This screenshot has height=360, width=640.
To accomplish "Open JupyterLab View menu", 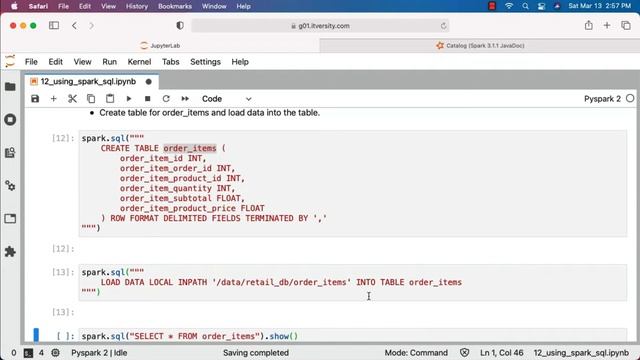I will pos(82,62).
